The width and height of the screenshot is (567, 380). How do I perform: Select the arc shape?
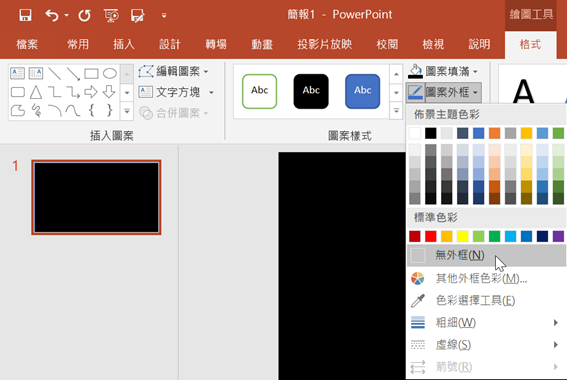(x=55, y=111)
